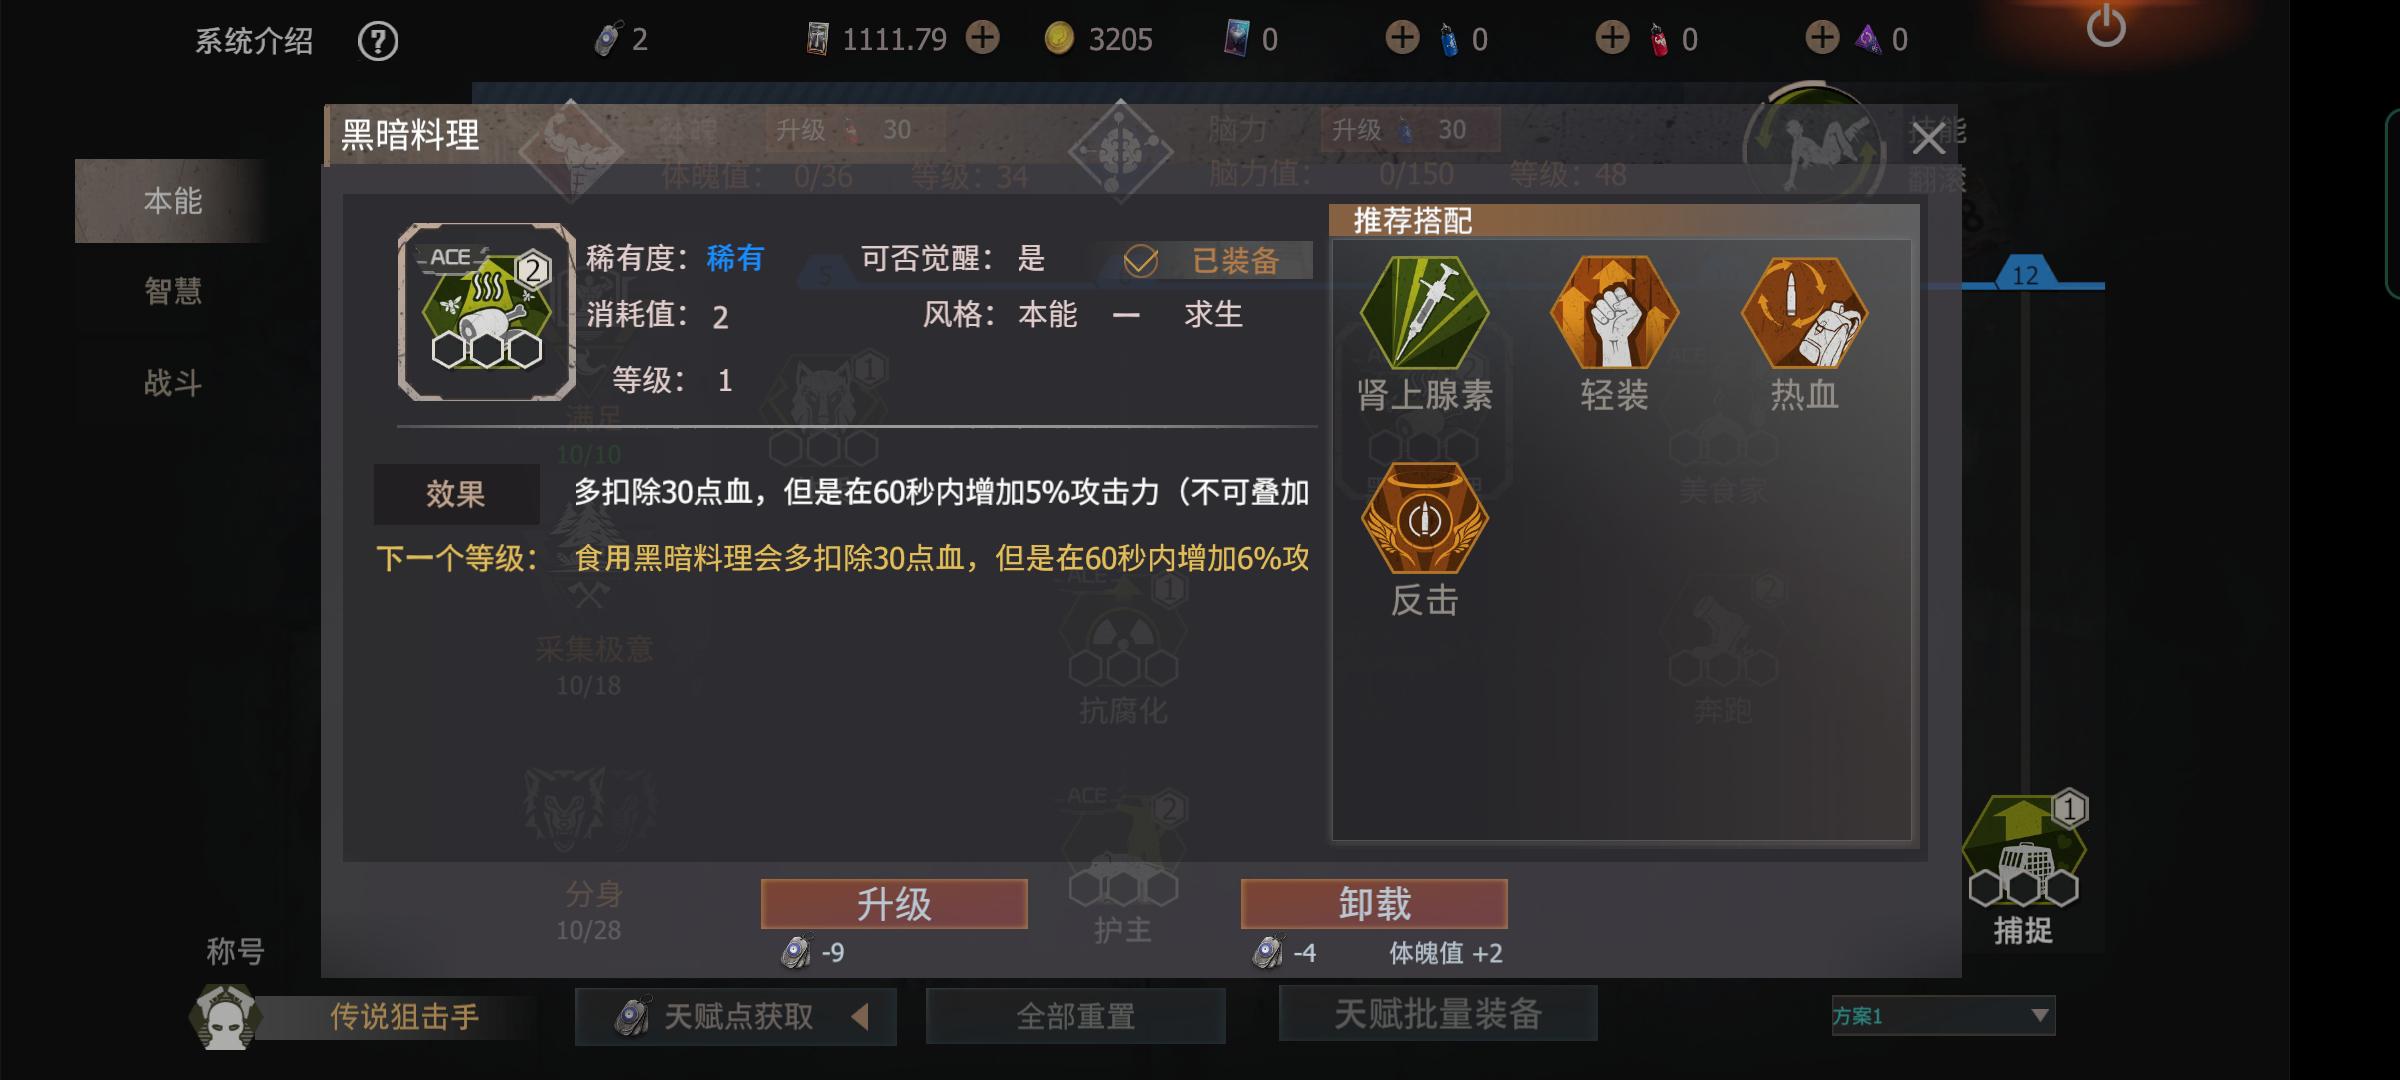The image size is (2400, 1080).
Task: Open the 方案1 scheme dropdown
Action: (x=1943, y=1016)
